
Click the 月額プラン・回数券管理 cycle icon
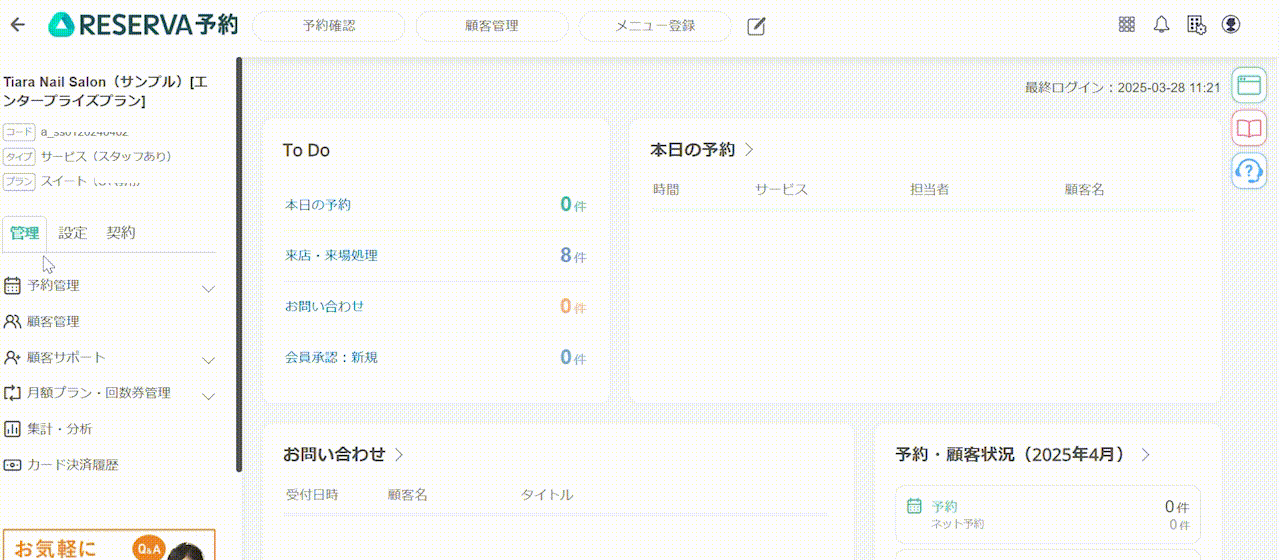(x=12, y=393)
